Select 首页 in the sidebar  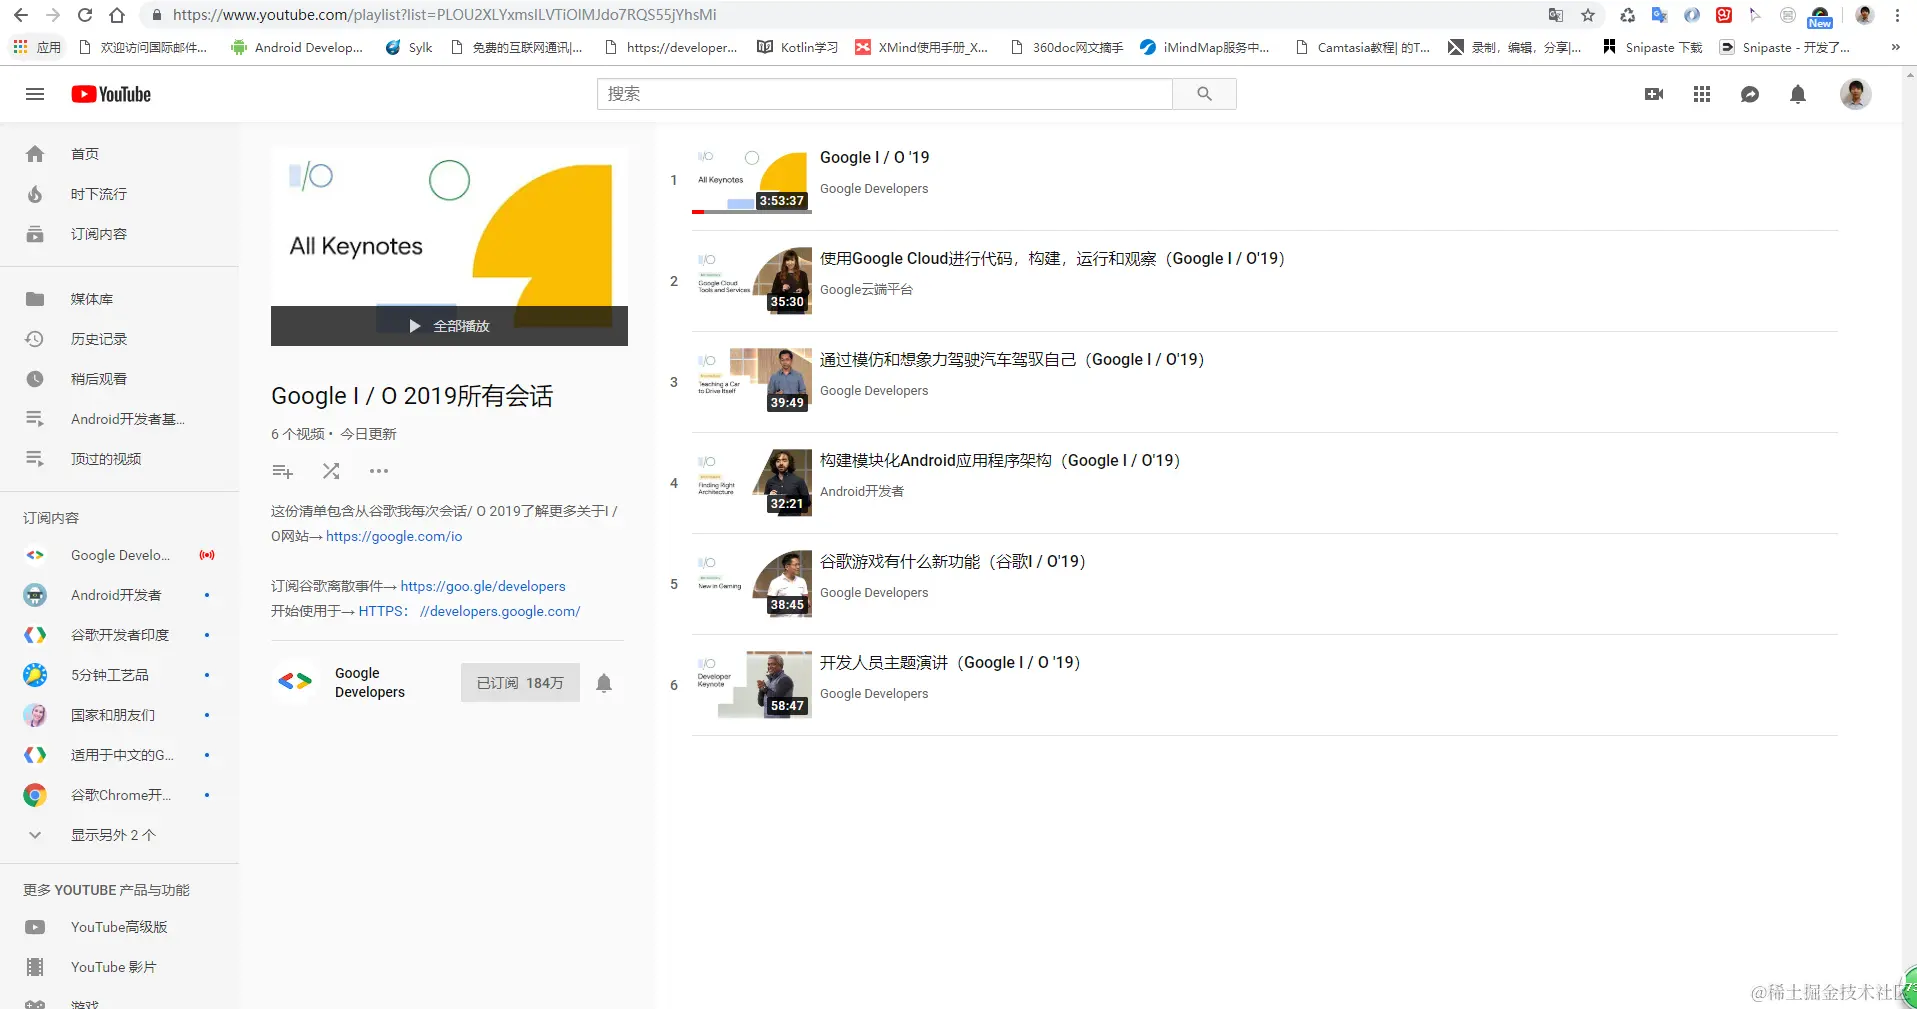[83, 153]
